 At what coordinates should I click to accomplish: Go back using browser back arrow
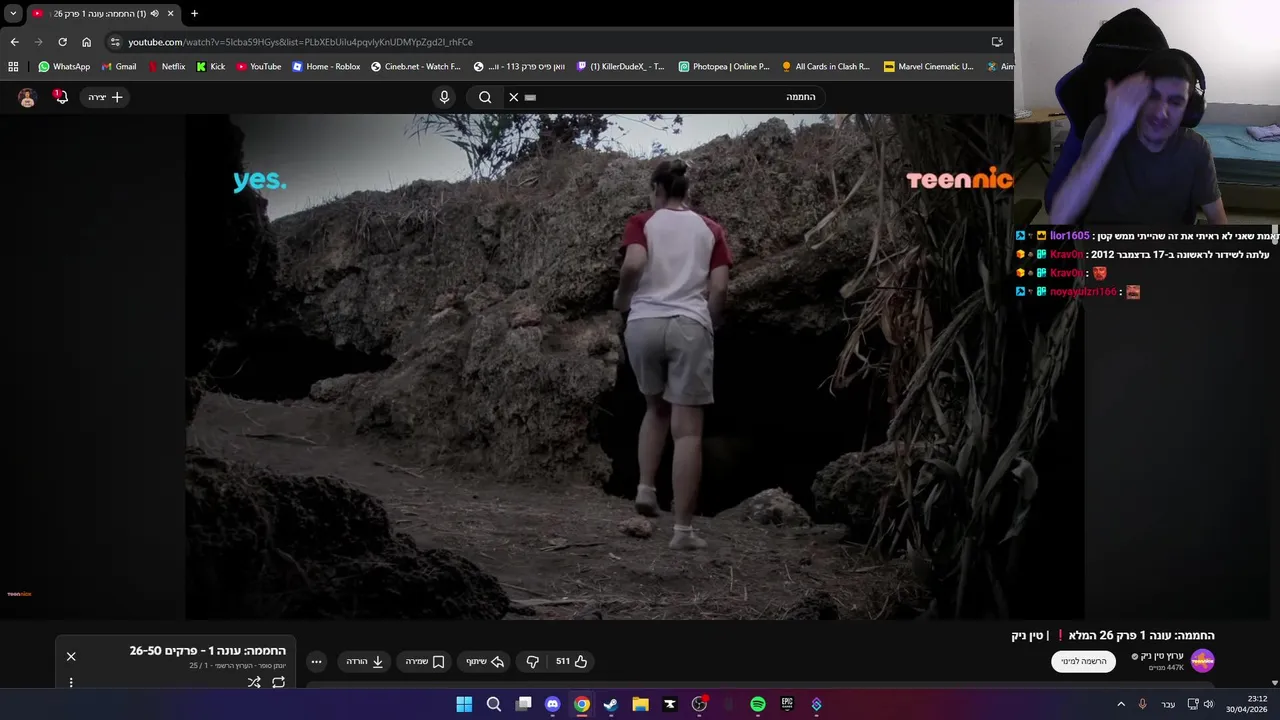point(14,42)
